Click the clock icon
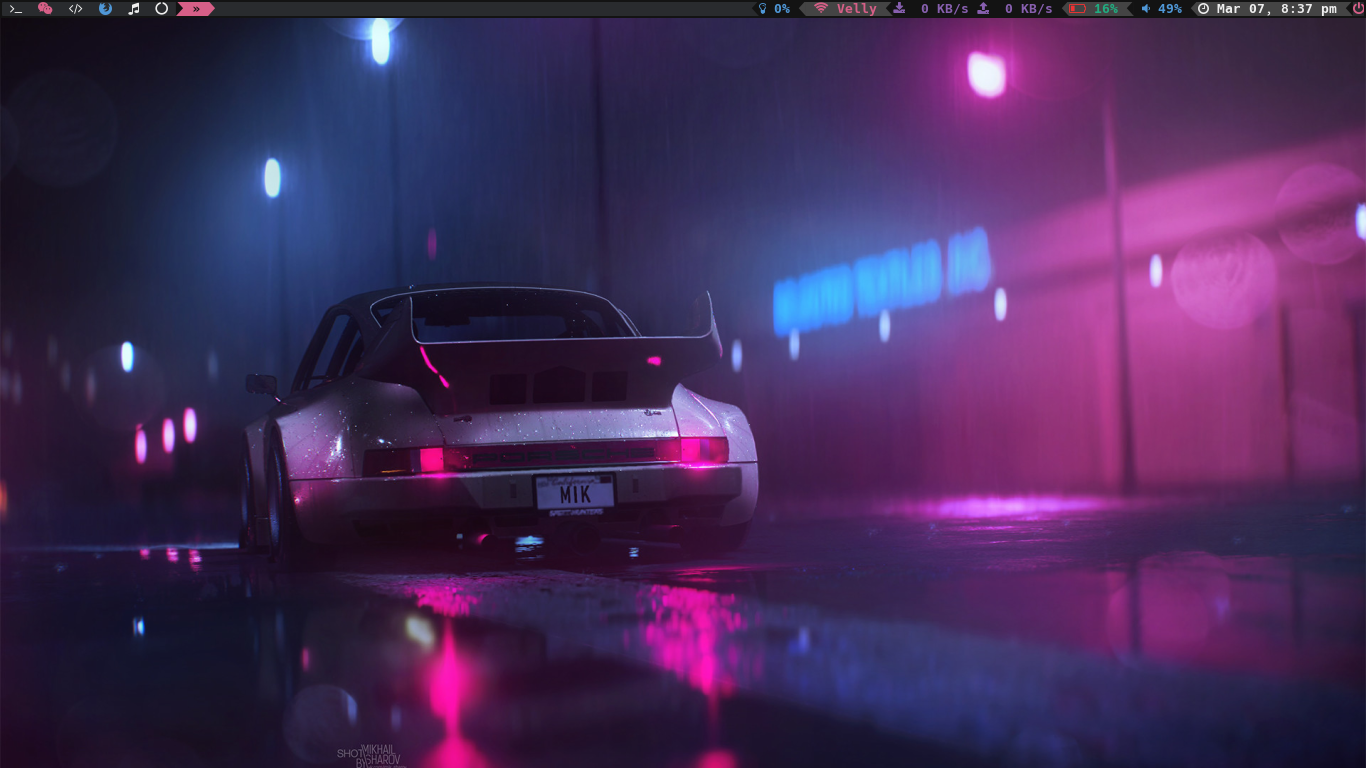 click(x=1203, y=9)
